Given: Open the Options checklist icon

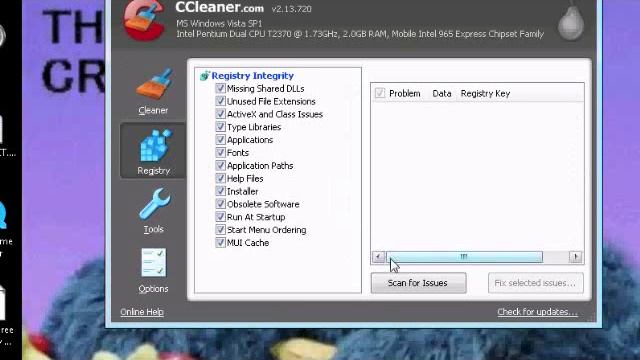Looking at the screenshot, I should (x=153, y=262).
